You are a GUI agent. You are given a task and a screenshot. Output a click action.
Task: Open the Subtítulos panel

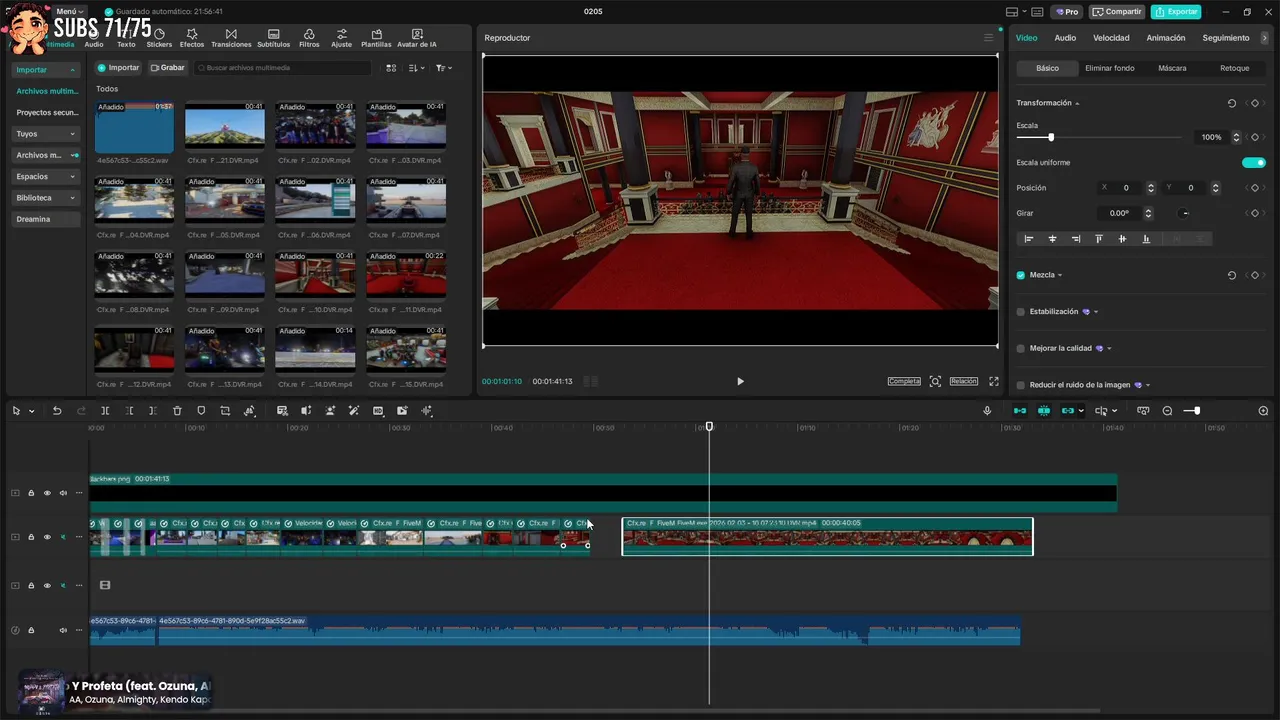pos(273,39)
